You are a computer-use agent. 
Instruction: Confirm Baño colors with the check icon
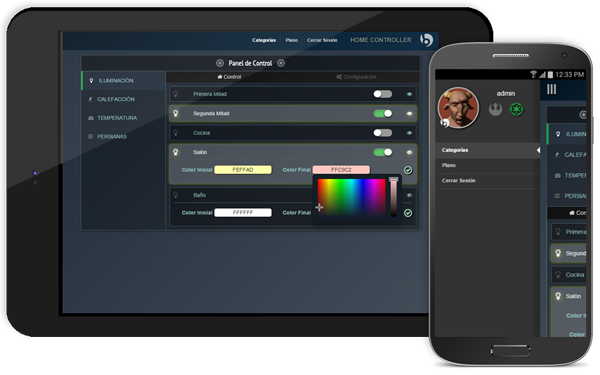(408, 213)
